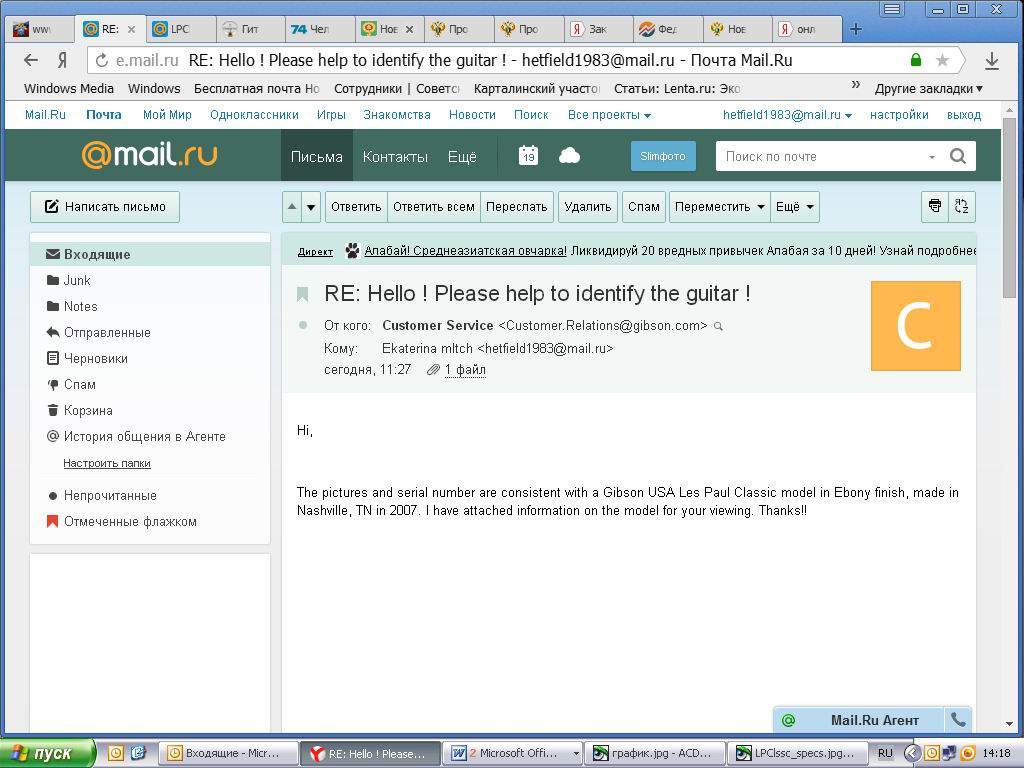
Task: Click the mail search magnifier icon
Action: click(958, 156)
